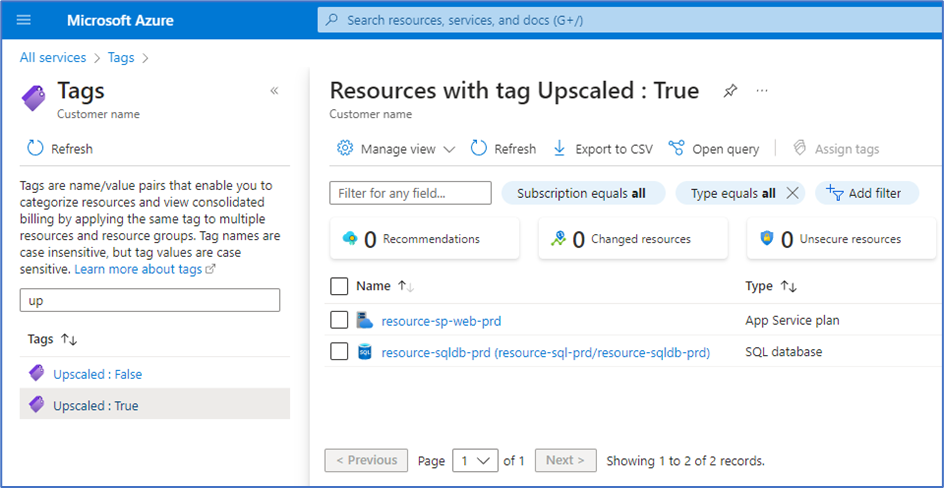
Task: Select the Upscaled : False tag
Action: click(x=97, y=374)
